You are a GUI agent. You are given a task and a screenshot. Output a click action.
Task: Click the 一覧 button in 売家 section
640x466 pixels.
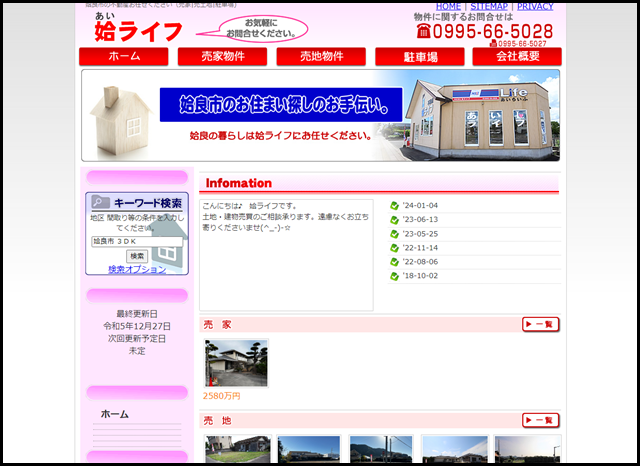click(x=540, y=324)
